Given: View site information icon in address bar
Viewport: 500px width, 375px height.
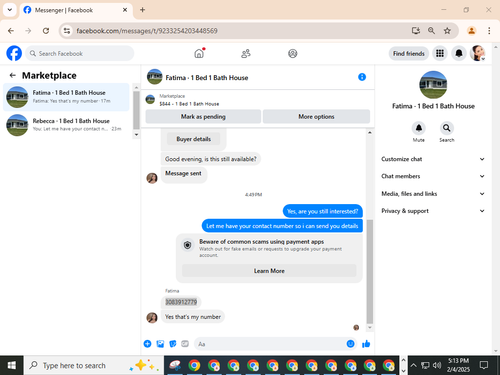Looking at the screenshot, I should [x=67, y=31].
